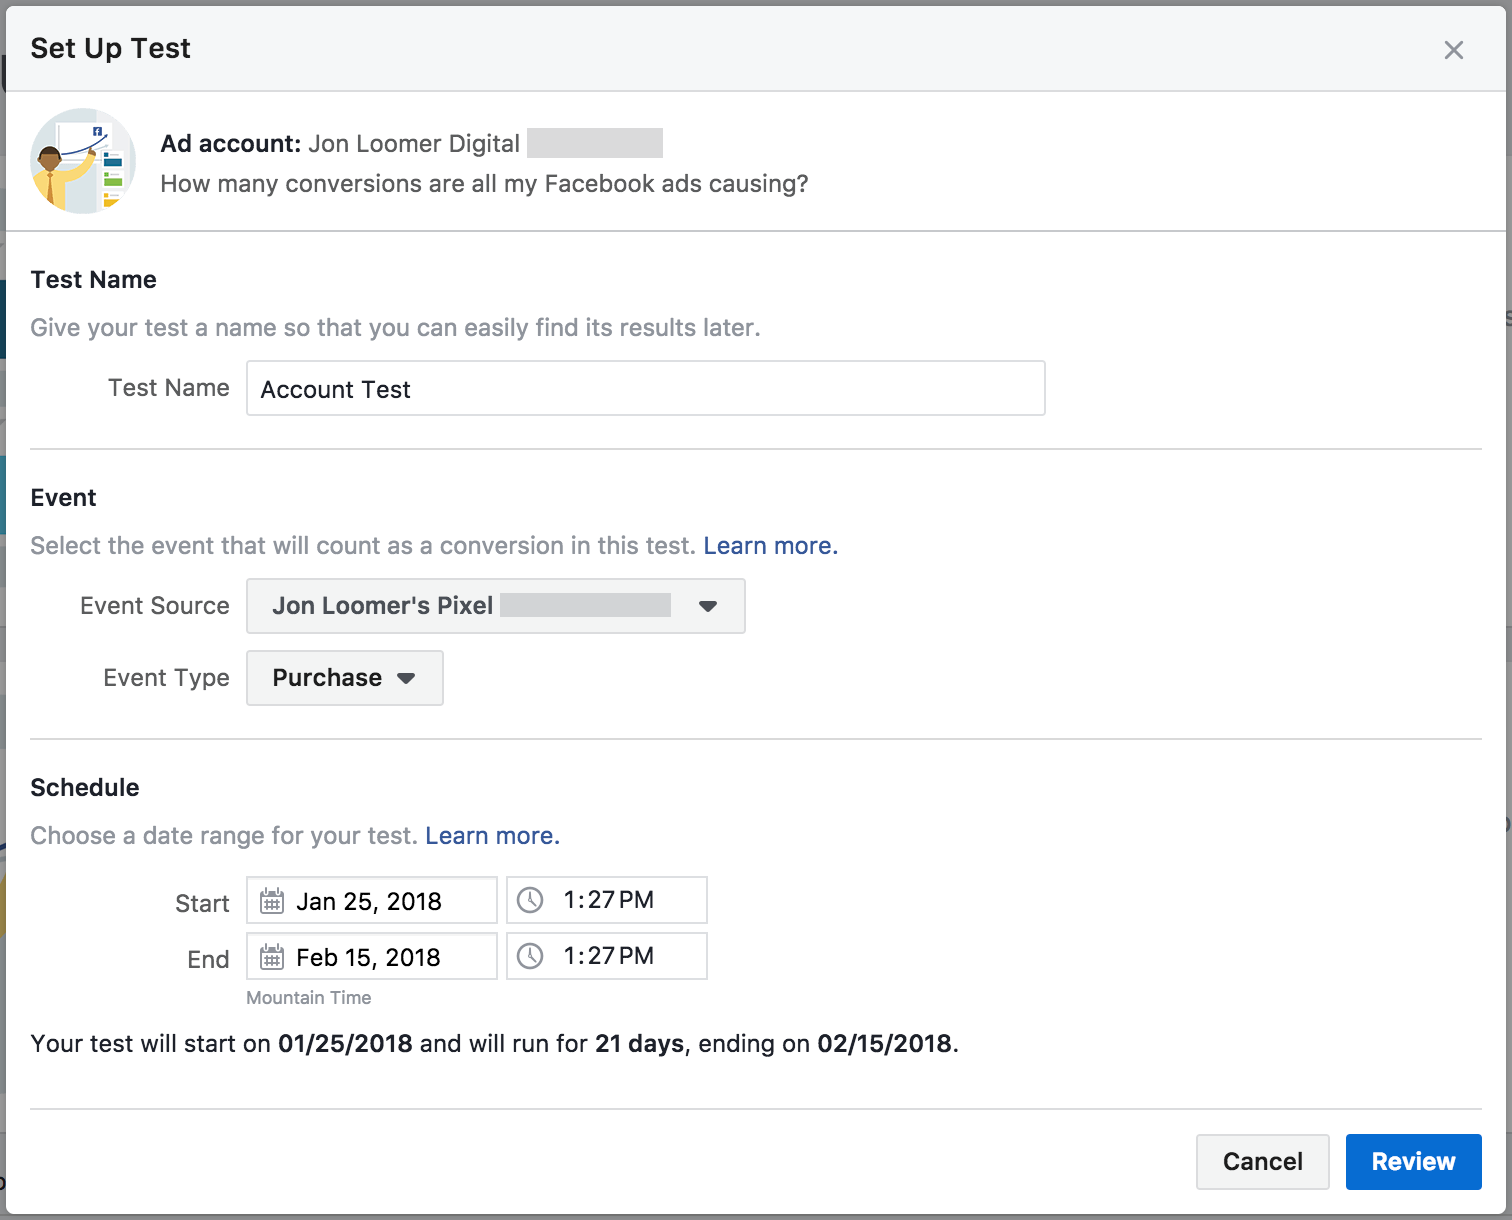1512x1220 pixels.
Task: Click the Purchase dropdown arrow
Action: point(406,678)
